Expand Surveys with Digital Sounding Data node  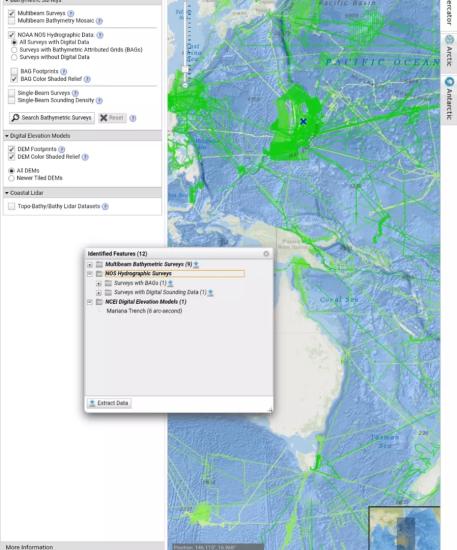coord(99,293)
